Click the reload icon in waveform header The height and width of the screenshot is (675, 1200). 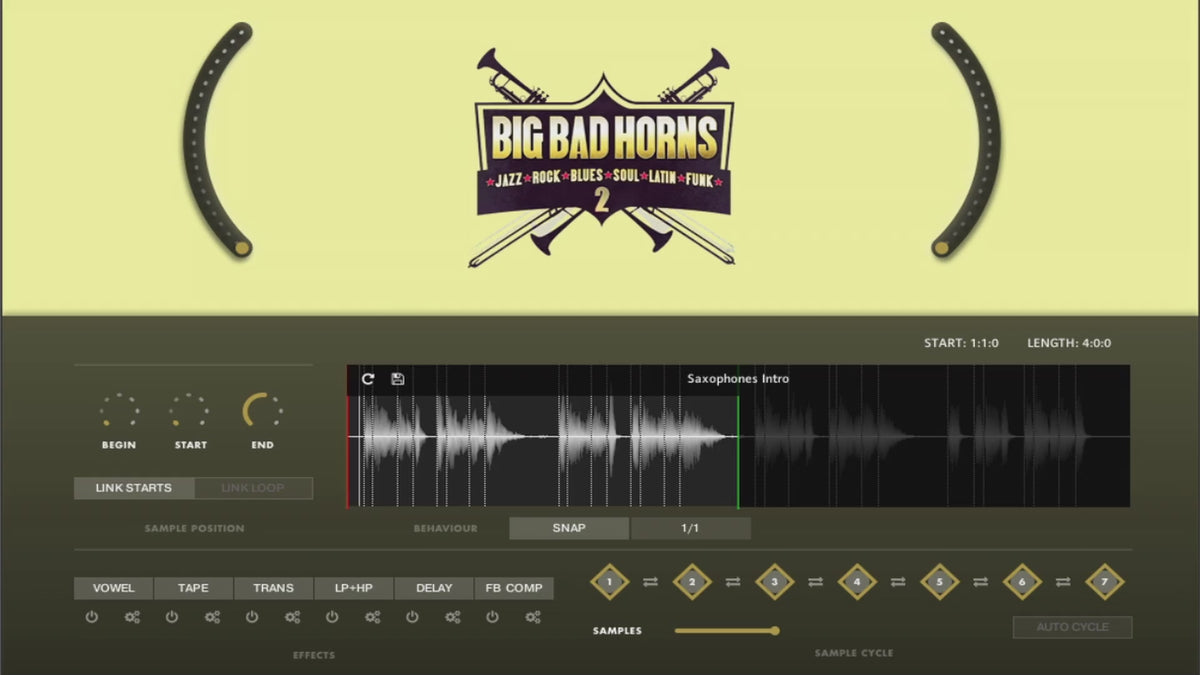(368, 379)
